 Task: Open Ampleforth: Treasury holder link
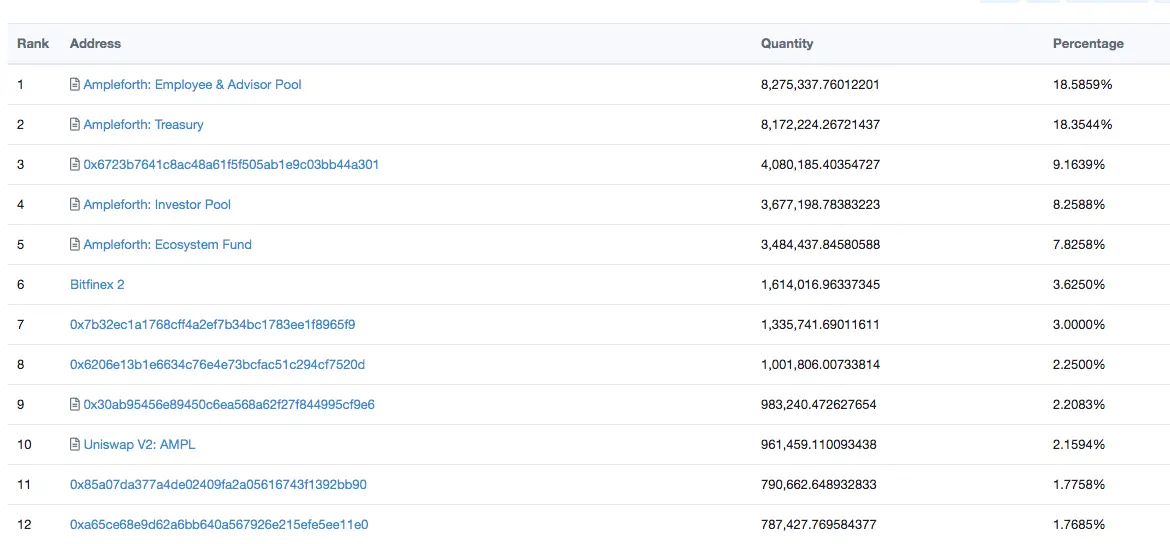click(143, 125)
